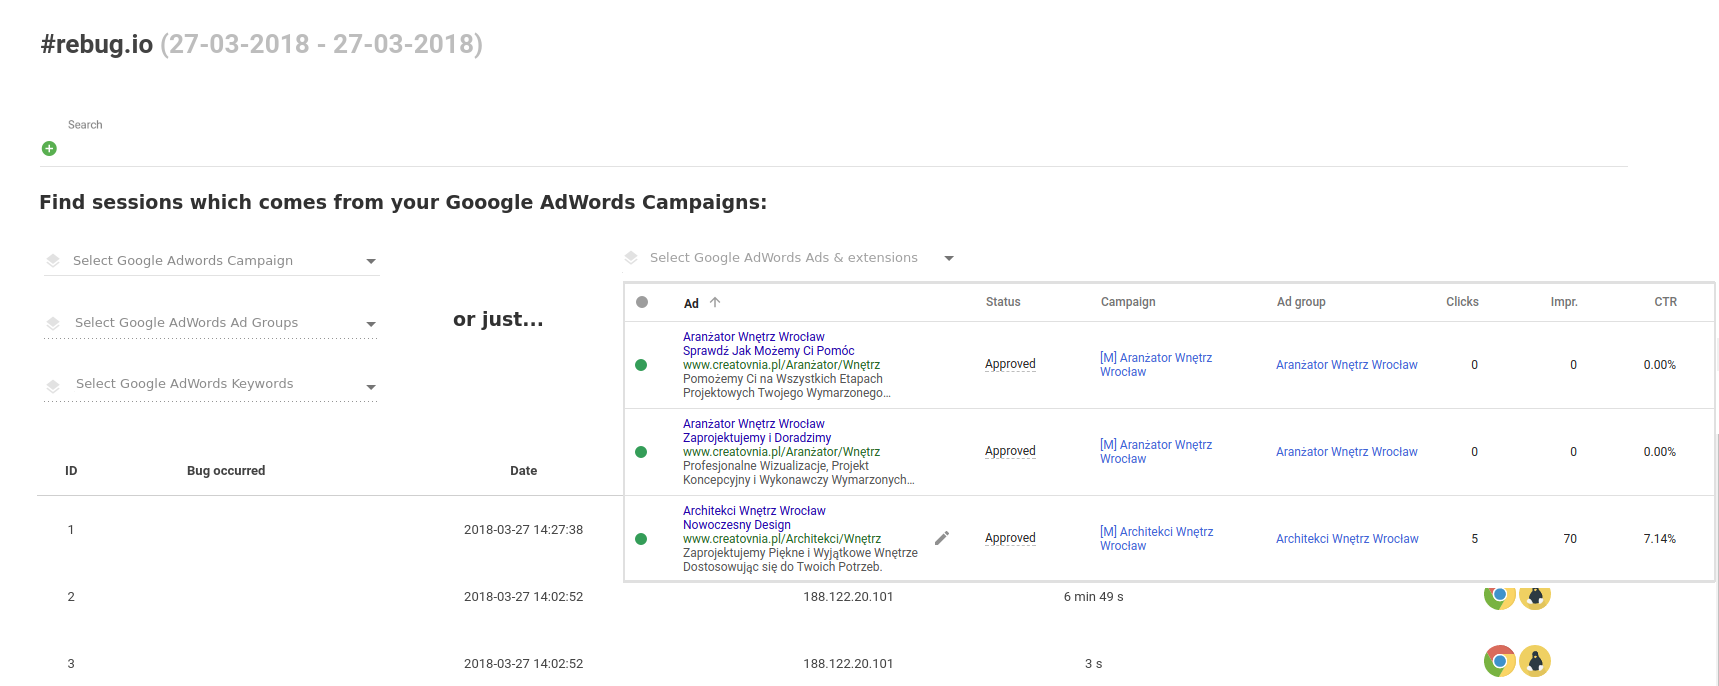
Task: Click the pencil edit icon on Architekci ad
Action: point(942,538)
